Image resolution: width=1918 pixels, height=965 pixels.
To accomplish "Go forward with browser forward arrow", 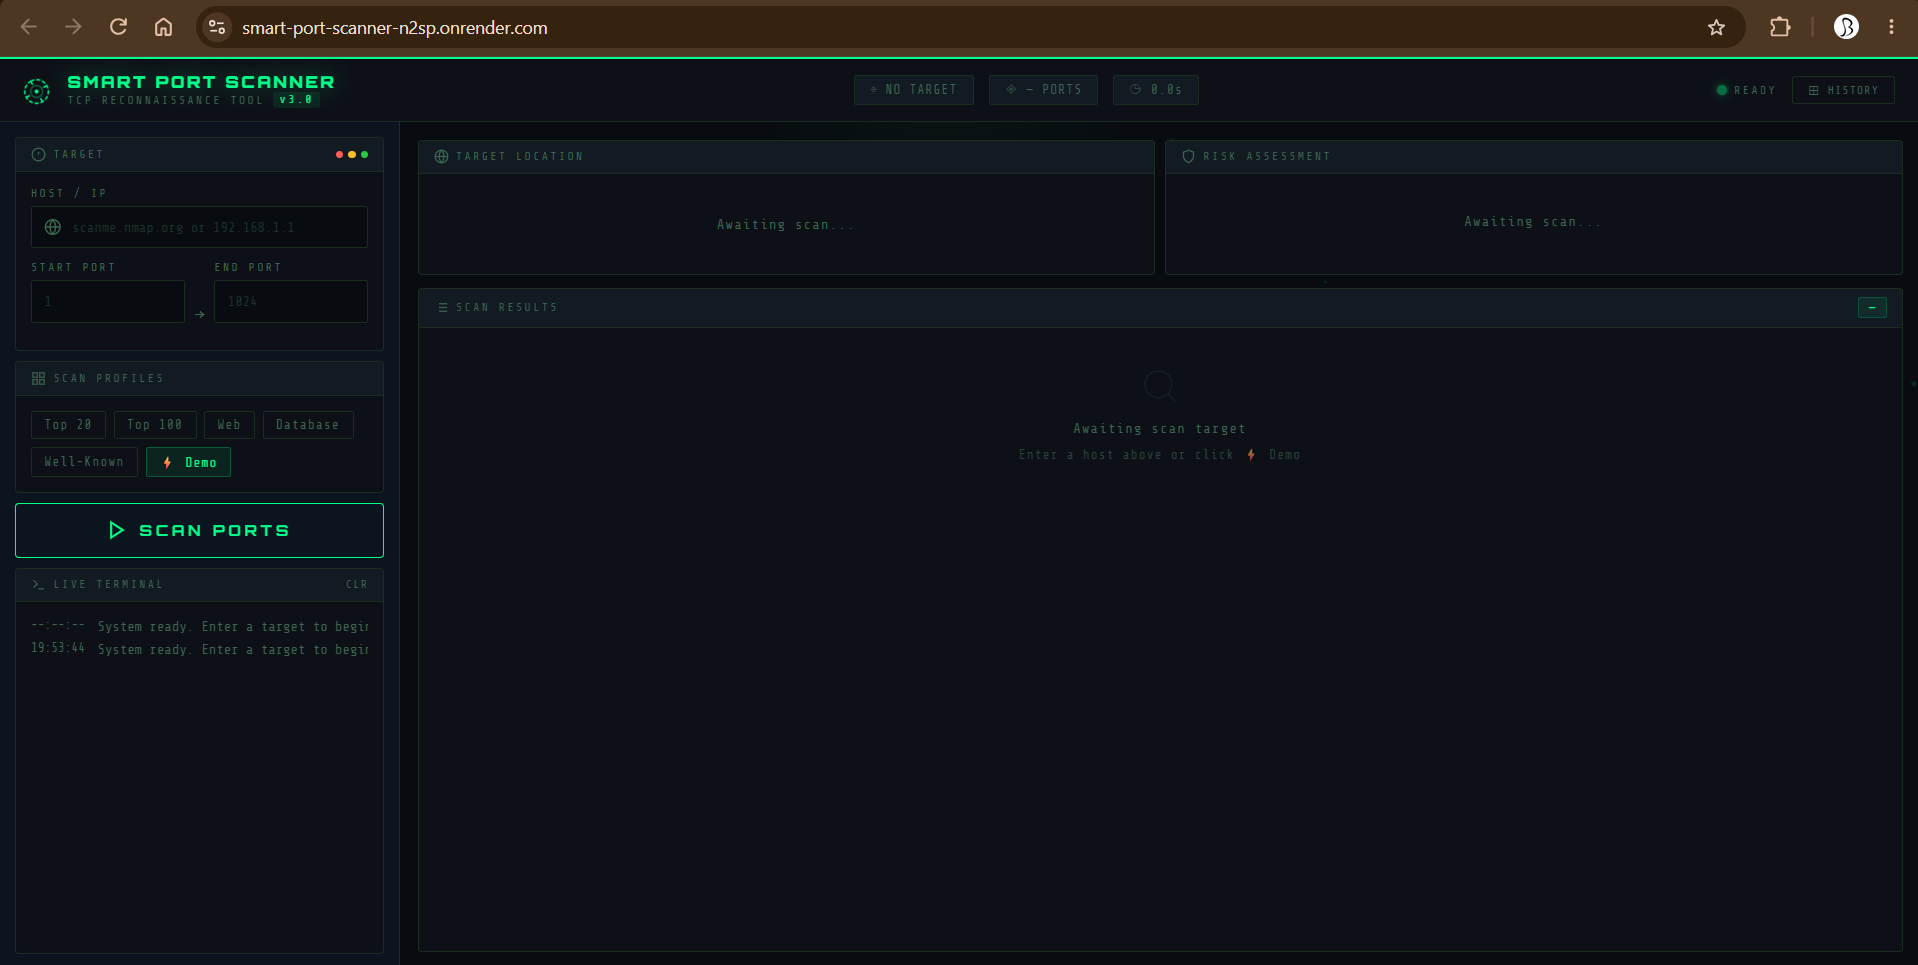I will pyautogui.click(x=73, y=27).
